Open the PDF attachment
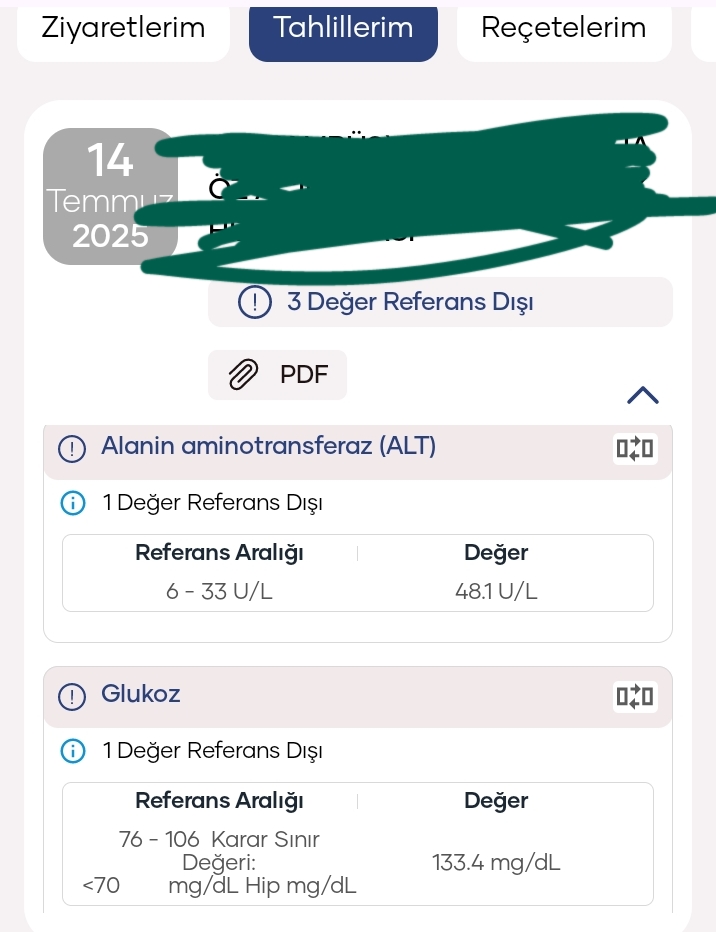Image resolution: width=716 pixels, height=932 pixels. (x=277, y=374)
